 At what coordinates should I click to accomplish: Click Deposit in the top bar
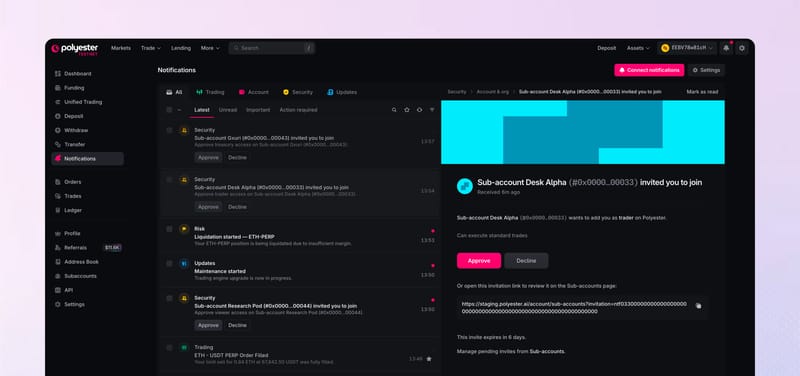tap(607, 48)
